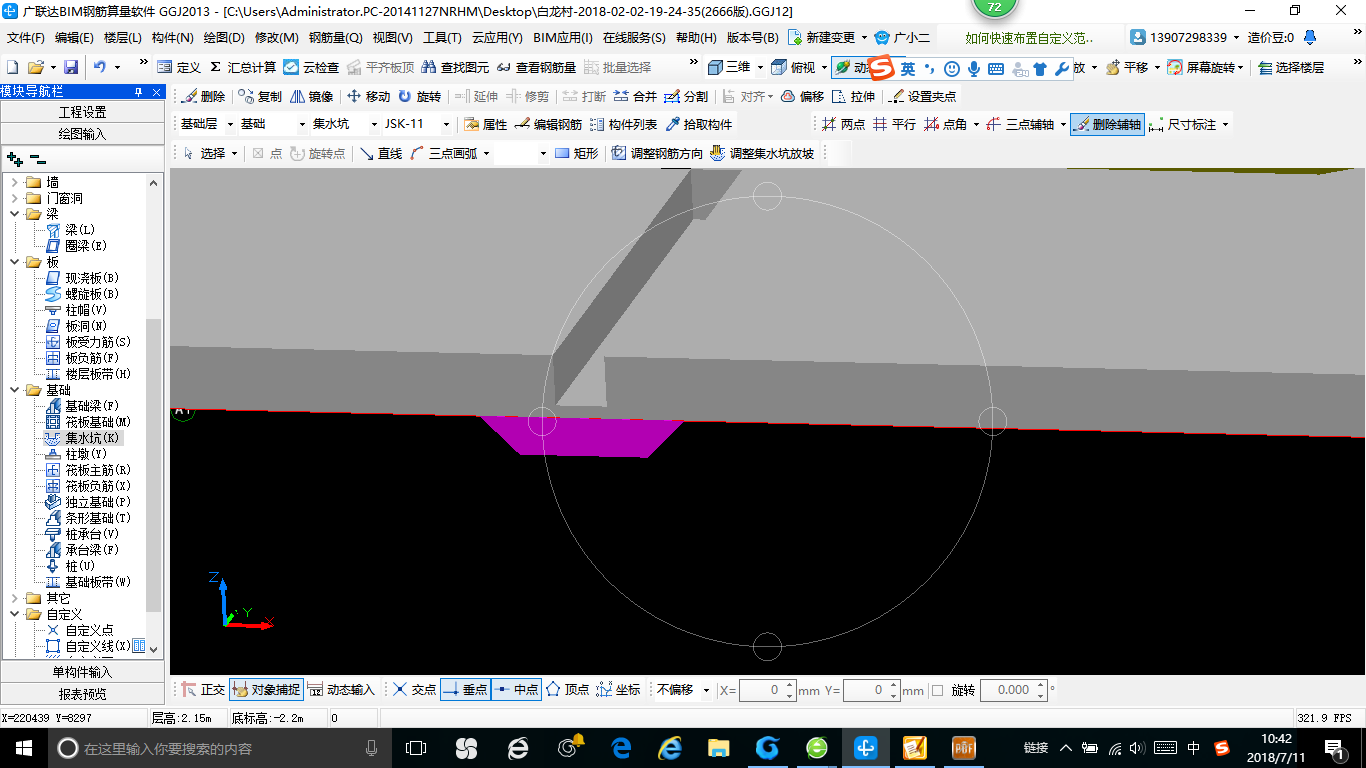The height and width of the screenshot is (768, 1366).
Task: Toggle 对象捕捉 (object snap)
Action: click(x=266, y=690)
